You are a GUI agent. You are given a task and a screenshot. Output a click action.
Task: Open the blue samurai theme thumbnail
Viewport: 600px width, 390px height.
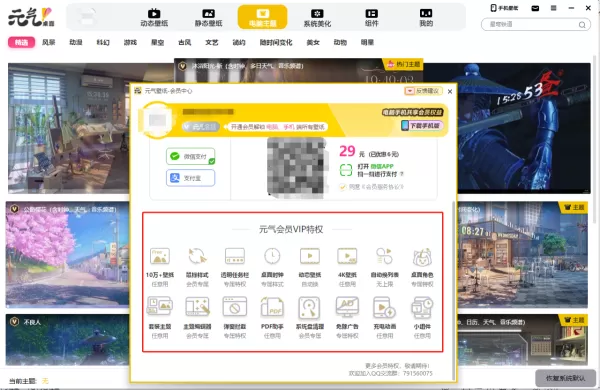[x=523, y=128]
